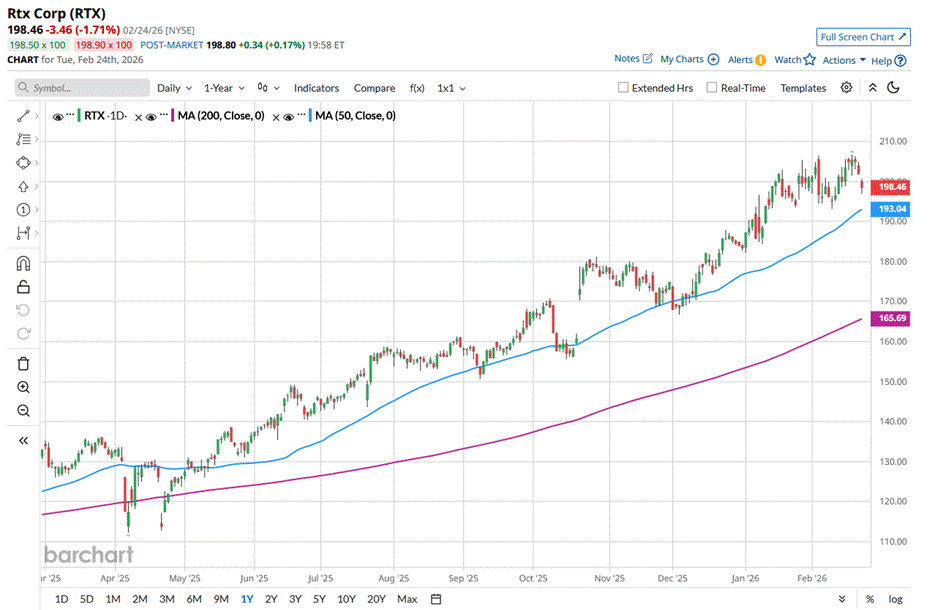Open the Actions dropdown menu
This screenshot has height=610, width=935.
coord(844,60)
